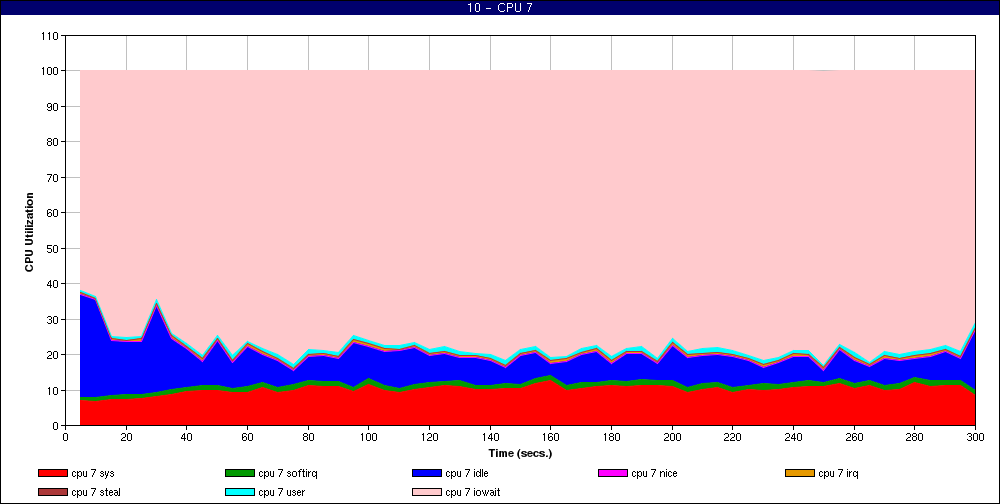1000x504 pixels.
Task: Click the 'cpu 7 user' legend label
Action: pos(282,493)
